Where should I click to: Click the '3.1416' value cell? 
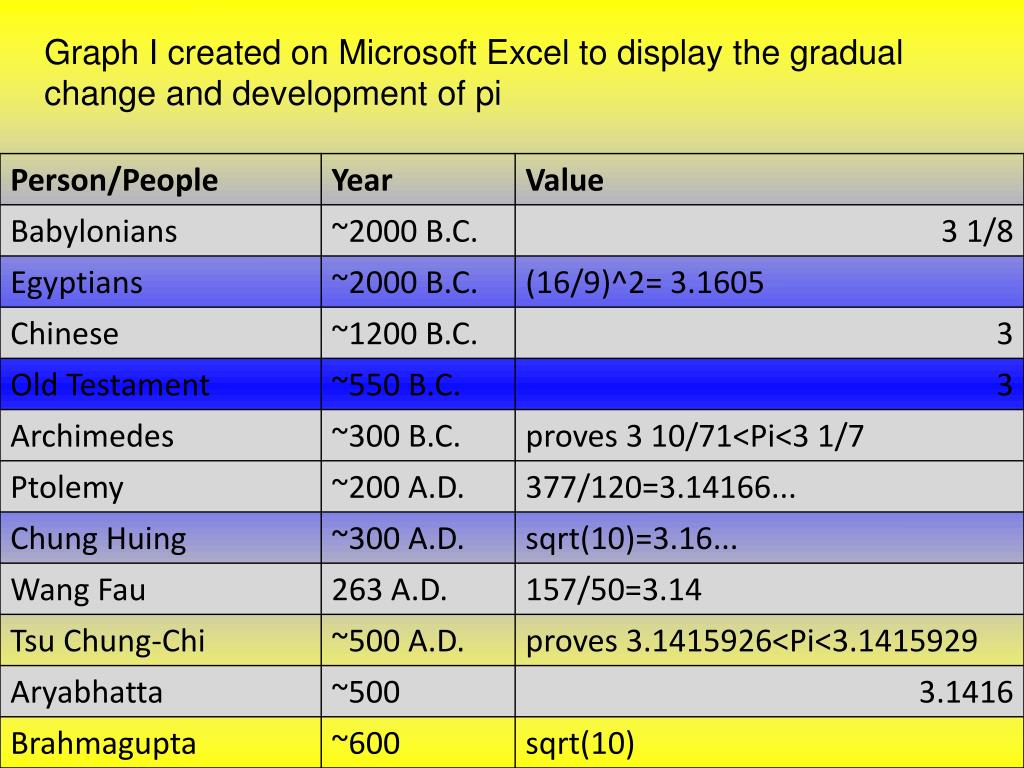(x=769, y=692)
